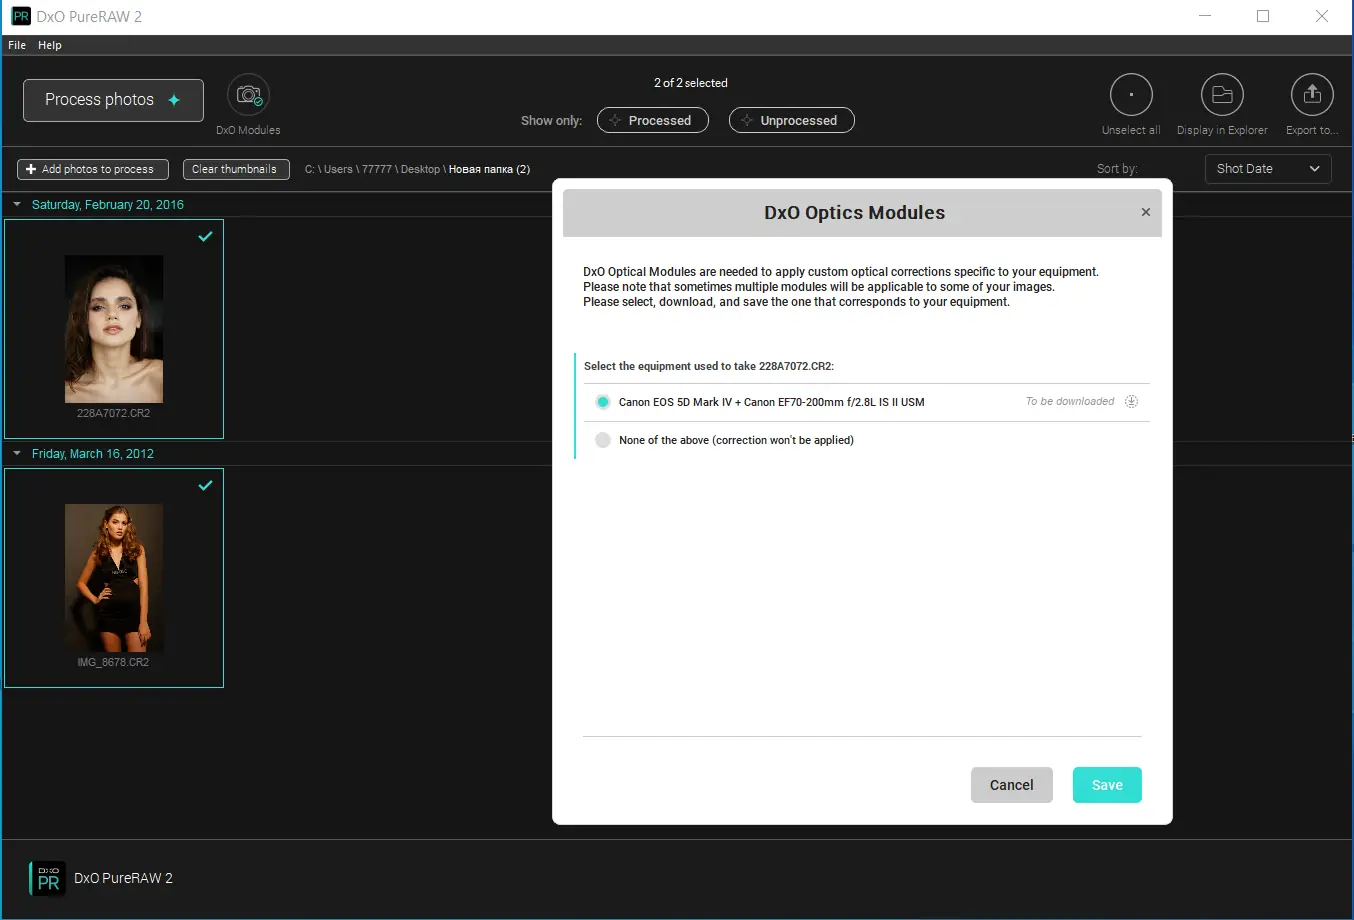
Task: Click the 2 of 2 selected text
Action: click(691, 83)
